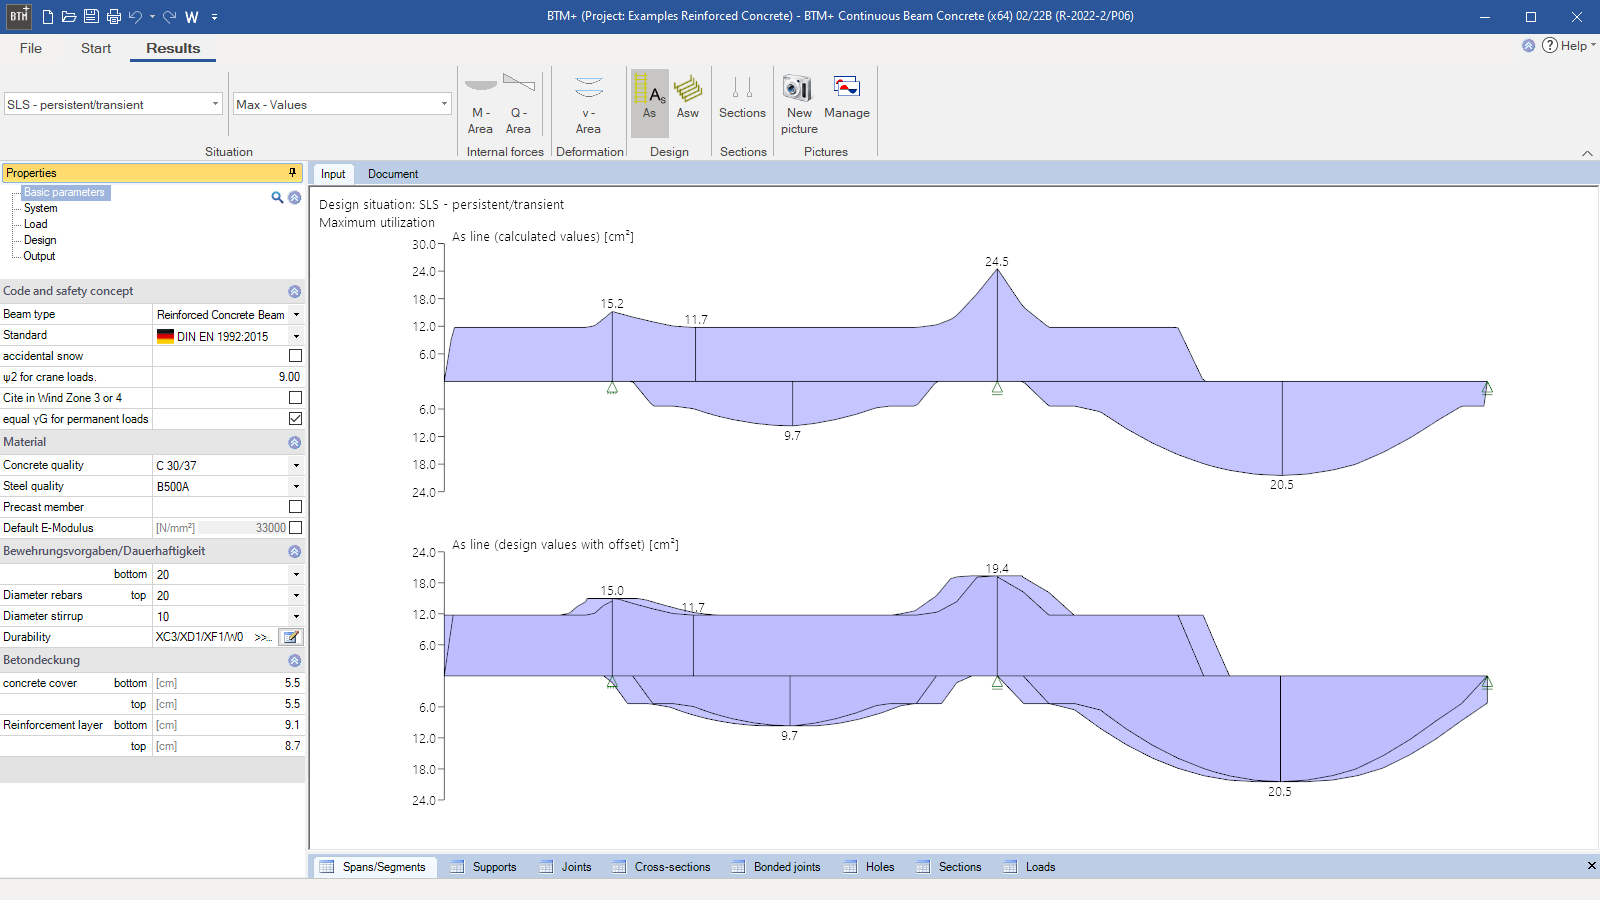Show M-Area internal forces diagram
The width and height of the screenshot is (1600, 900).
coord(480,103)
